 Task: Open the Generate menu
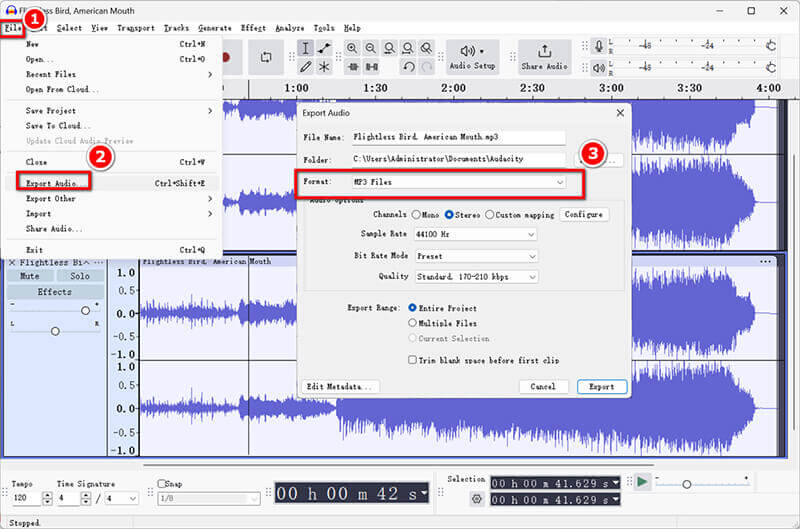215,28
